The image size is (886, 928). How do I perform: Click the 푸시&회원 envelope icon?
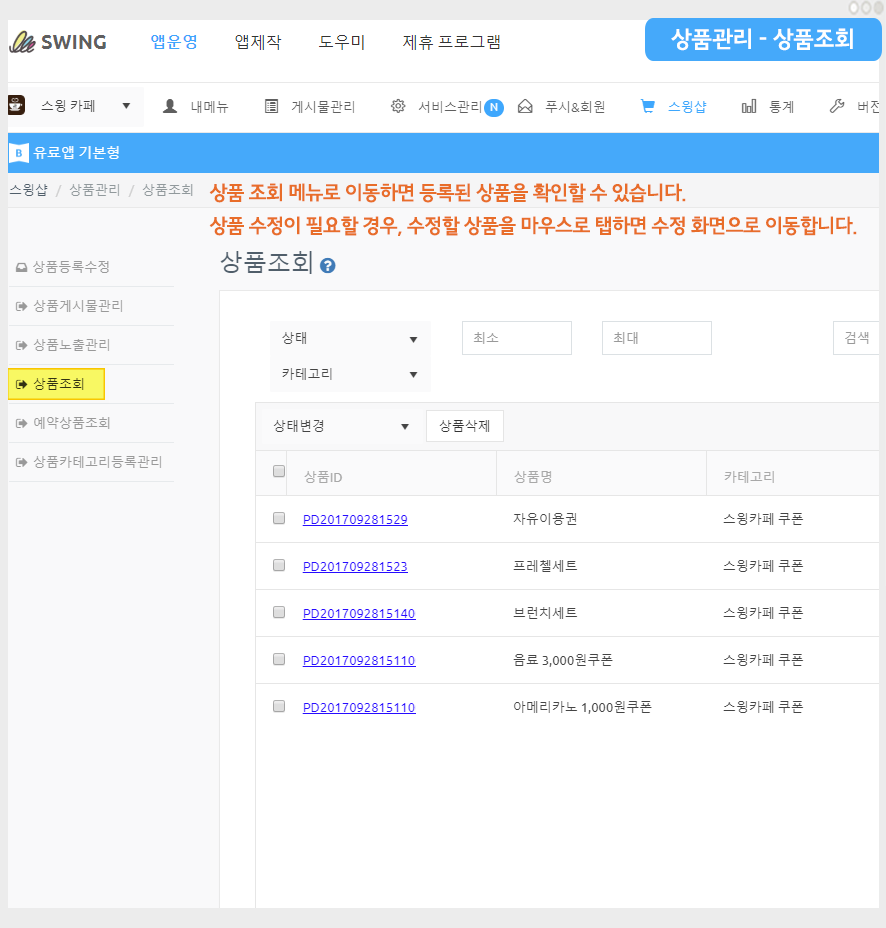[x=525, y=106]
